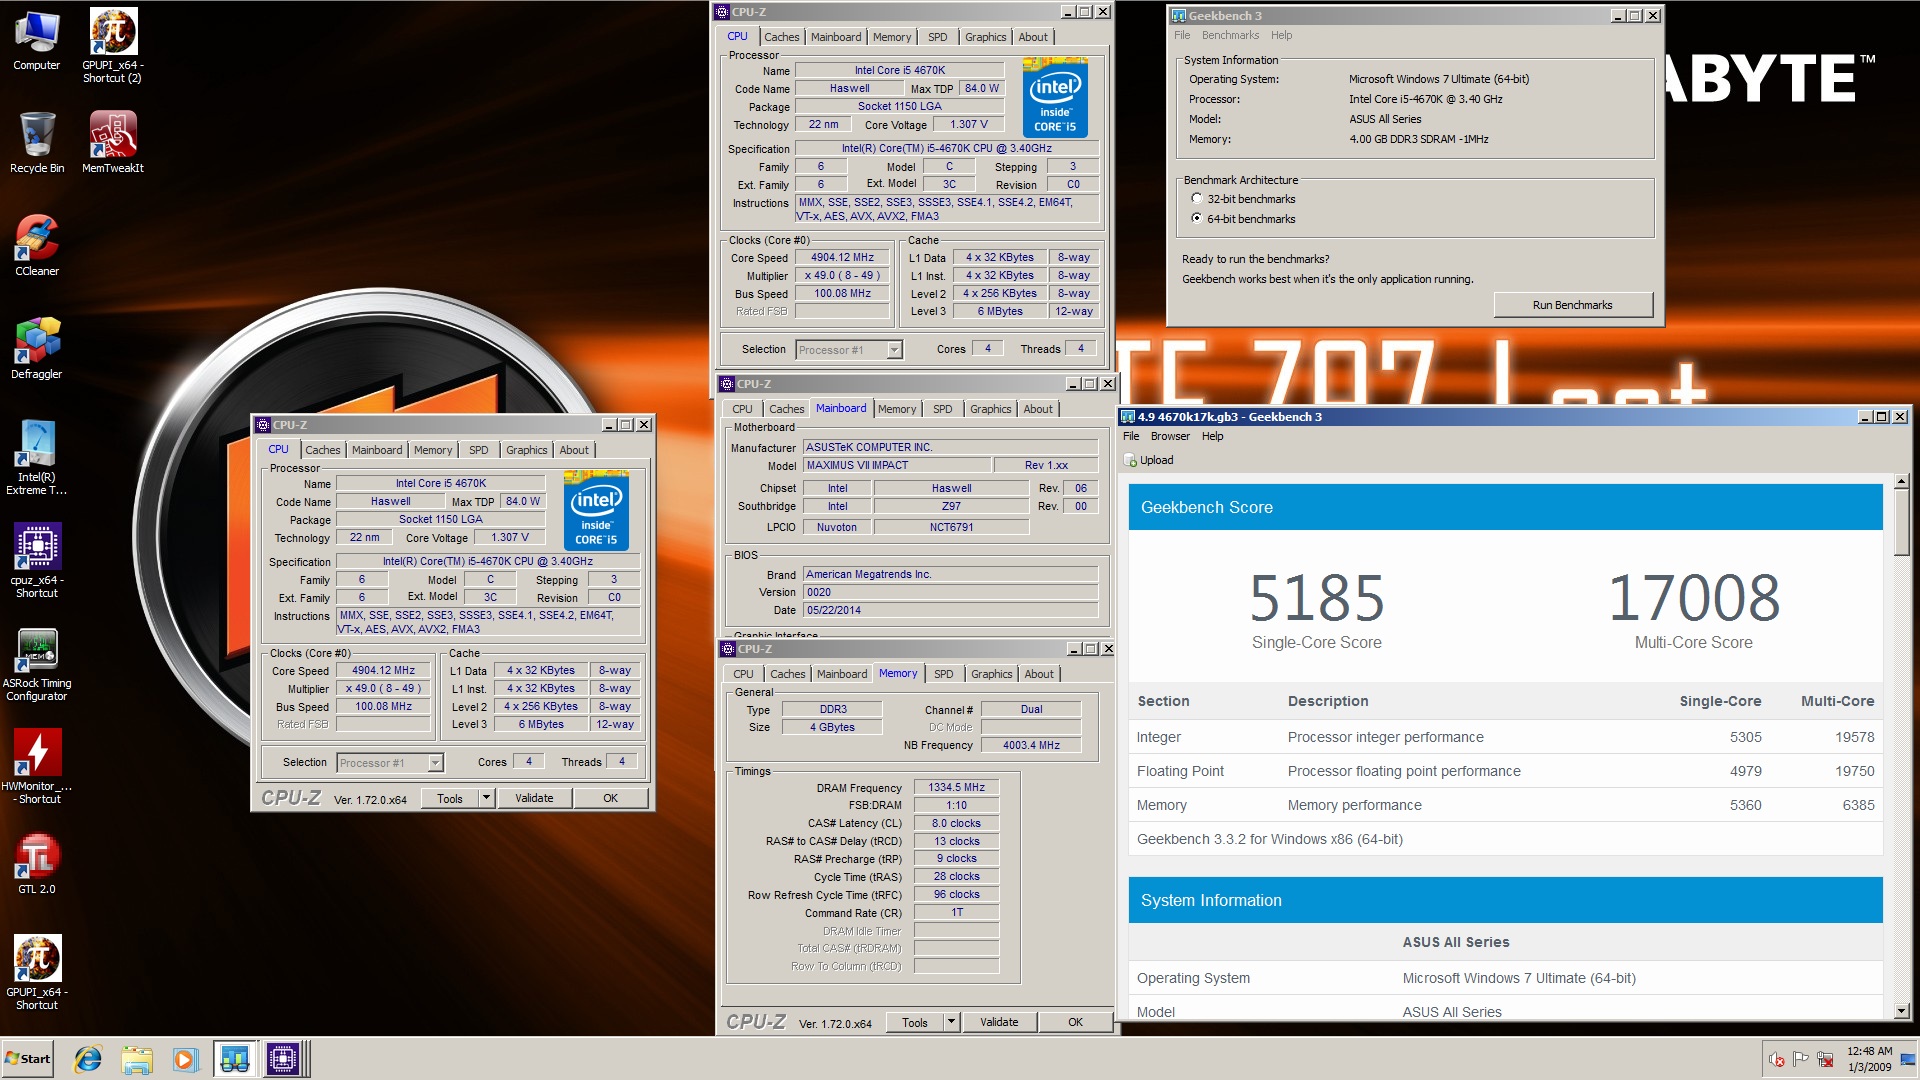Open Benchmarks menu in Geekbench 3
The height and width of the screenshot is (1080, 1920).
click(1230, 35)
